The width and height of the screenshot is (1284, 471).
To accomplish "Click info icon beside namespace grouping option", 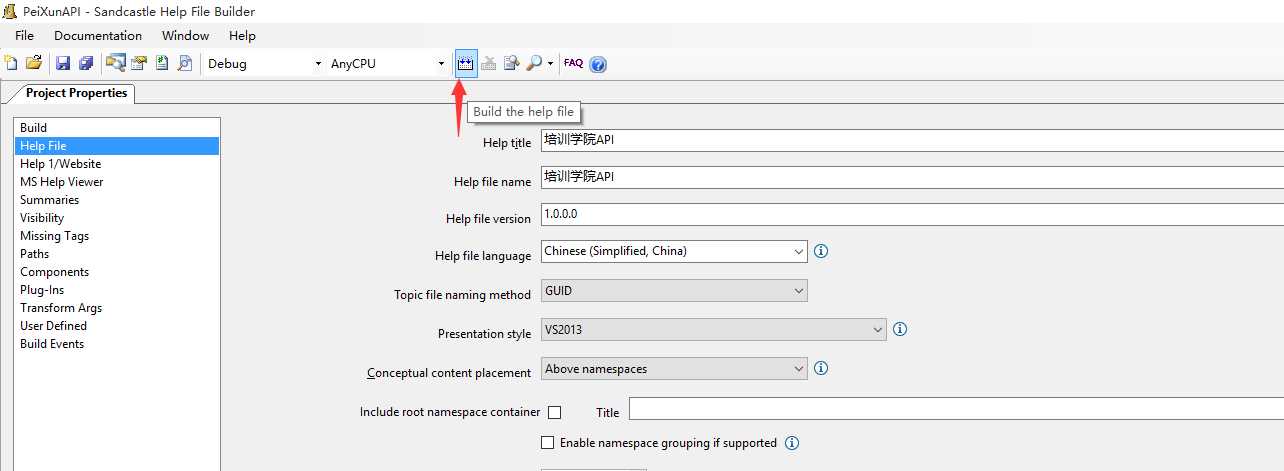I will coord(792,443).
